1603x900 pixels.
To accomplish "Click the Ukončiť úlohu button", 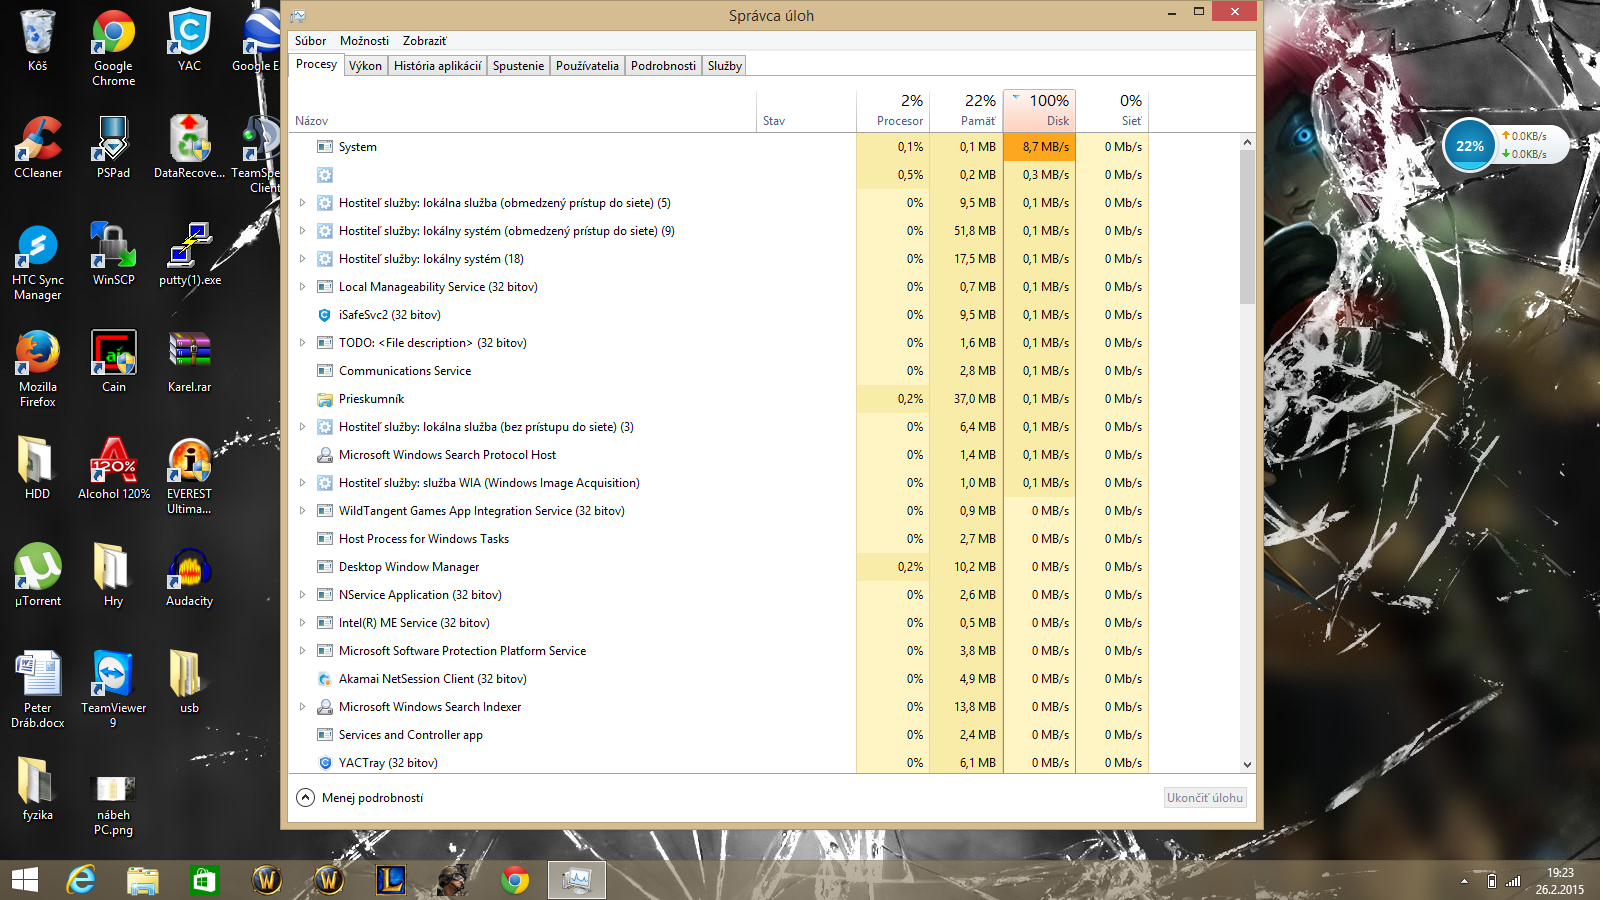I will point(1204,798).
